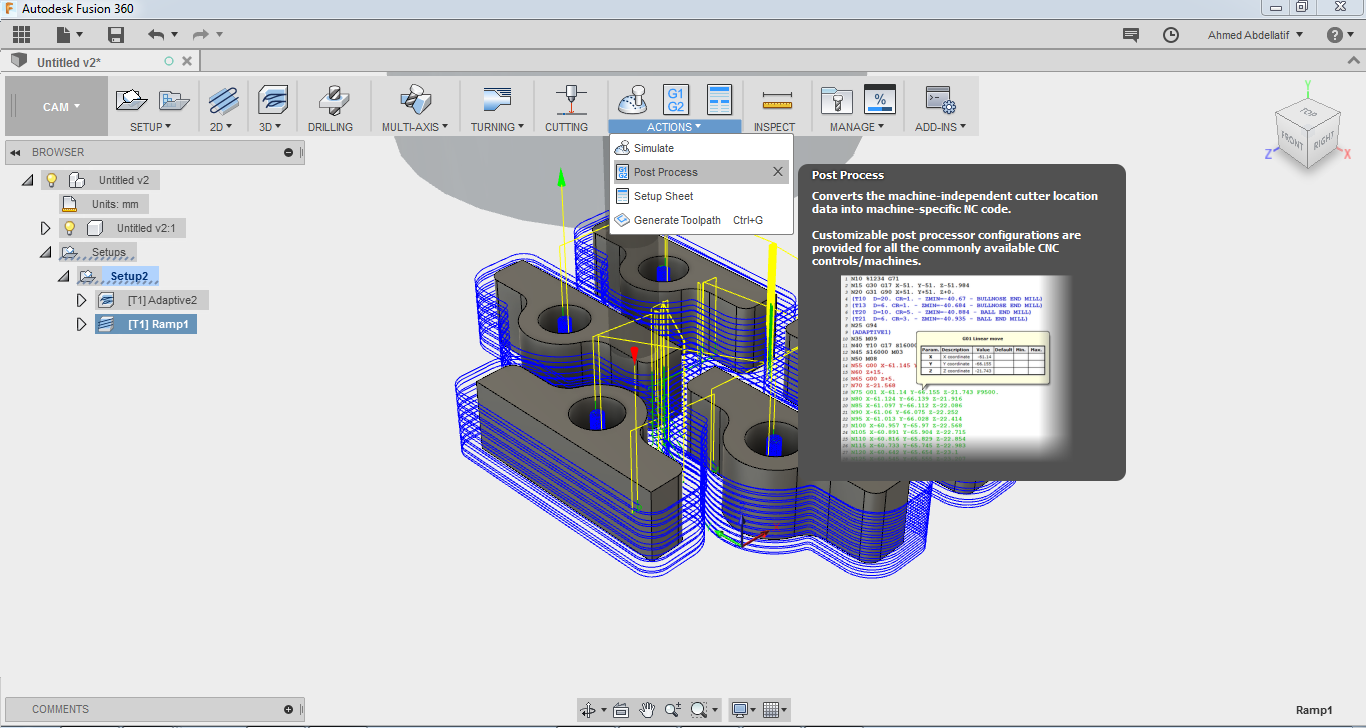Click the Redo arrow
Image resolution: width=1366 pixels, height=728 pixels.
[x=200, y=34]
